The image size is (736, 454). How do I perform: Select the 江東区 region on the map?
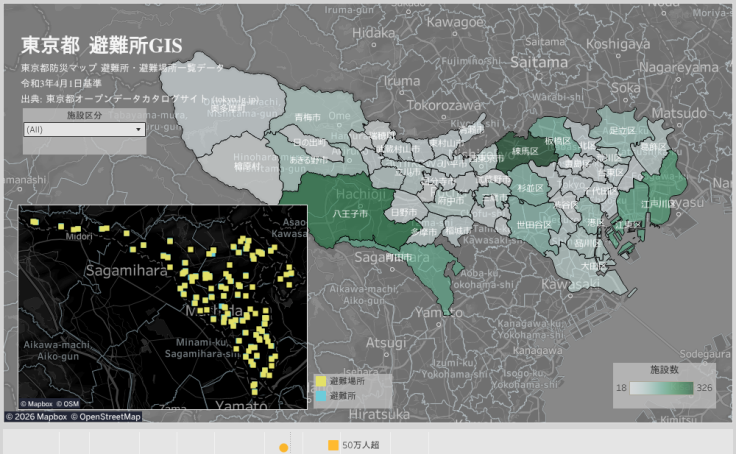click(x=628, y=225)
